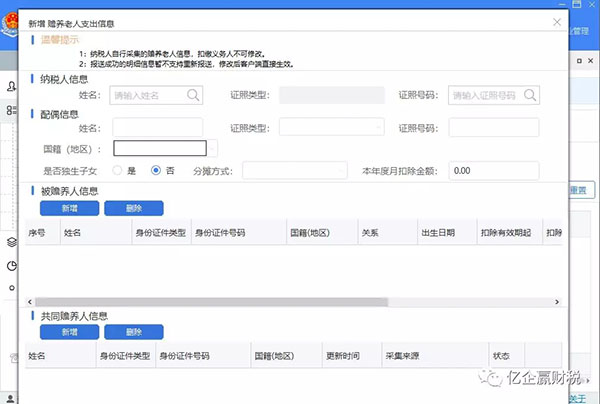
Task: Select 否 for 是否独生子女
Action: click(156, 170)
